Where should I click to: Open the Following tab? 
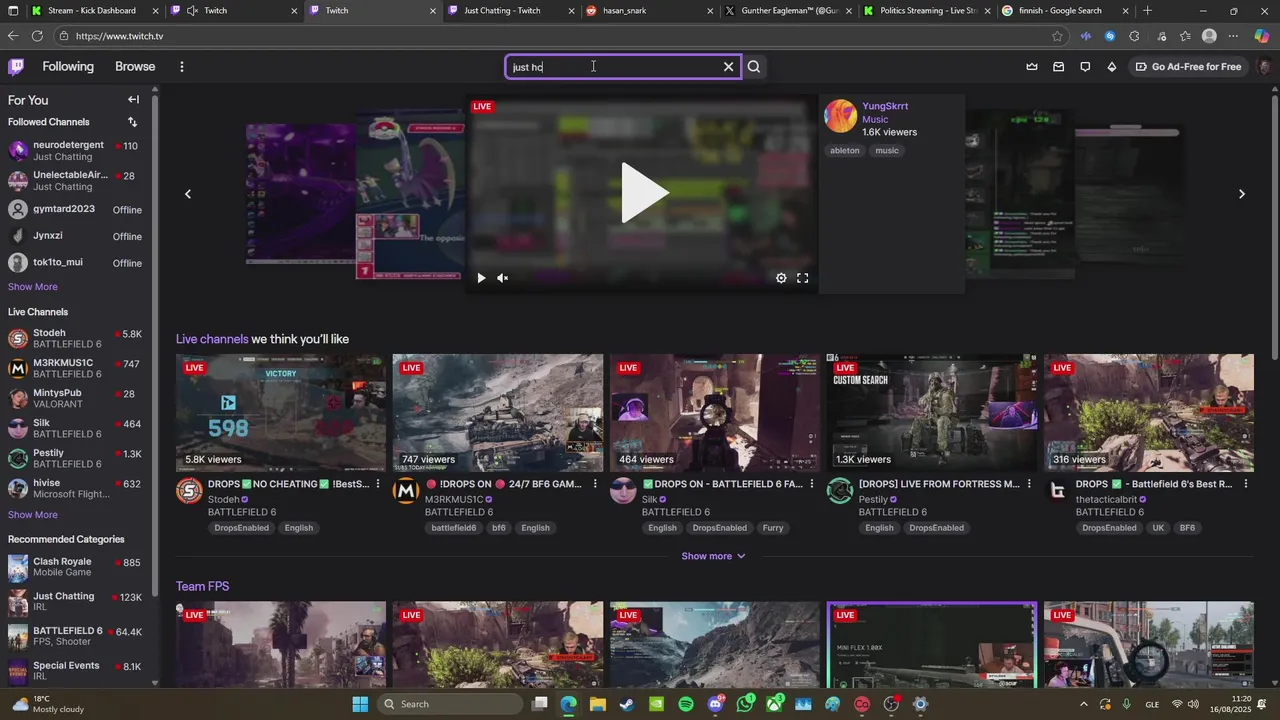click(x=68, y=67)
